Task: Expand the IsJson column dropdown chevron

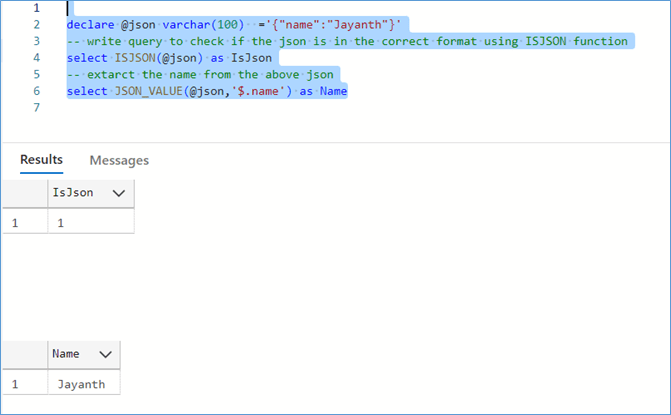Action: point(119,193)
